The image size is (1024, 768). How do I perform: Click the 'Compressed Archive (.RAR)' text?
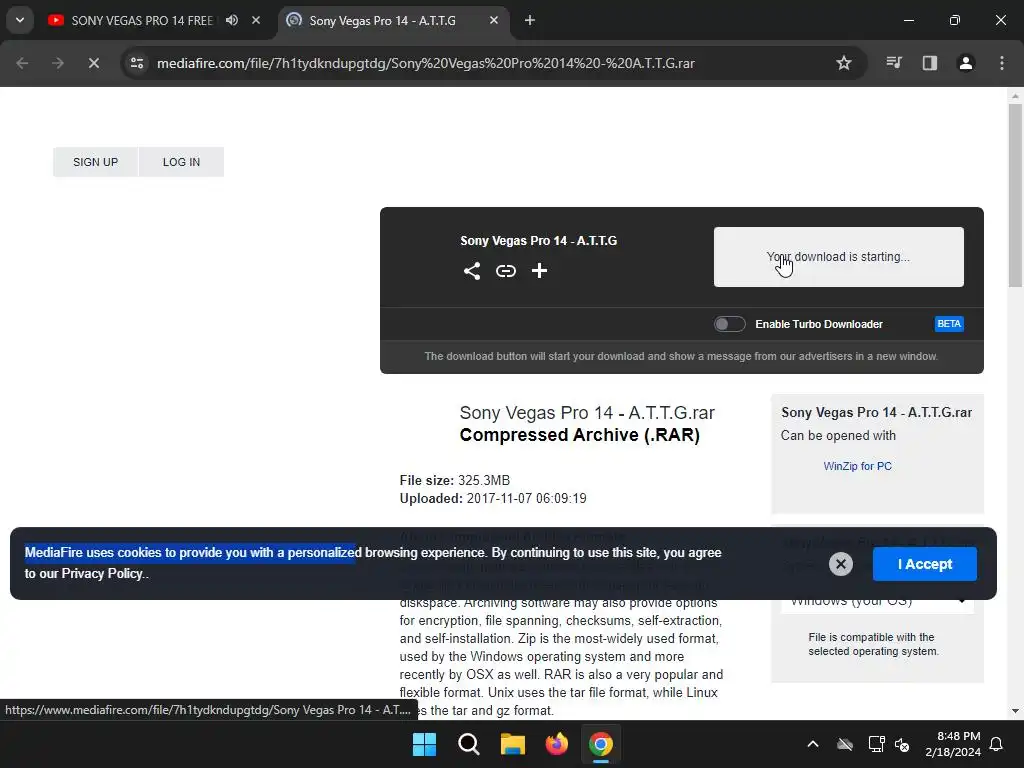(579, 435)
